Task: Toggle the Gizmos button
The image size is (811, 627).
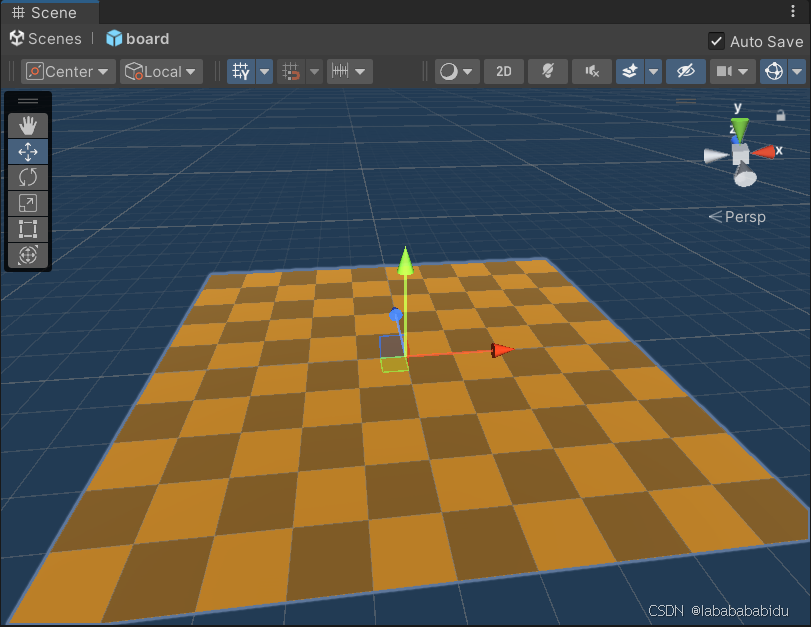Action: [x=774, y=71]
